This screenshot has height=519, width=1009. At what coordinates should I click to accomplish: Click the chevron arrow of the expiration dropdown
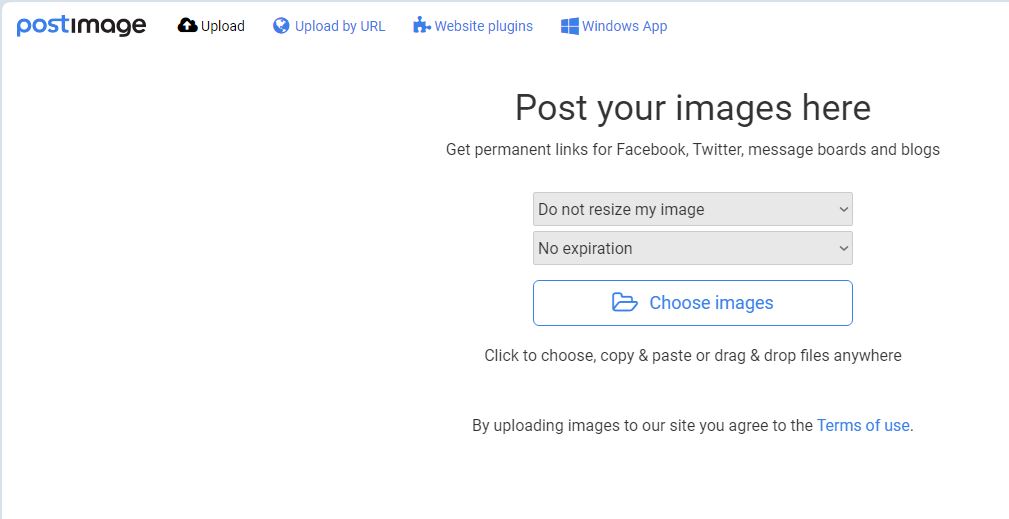coord(844,249)
